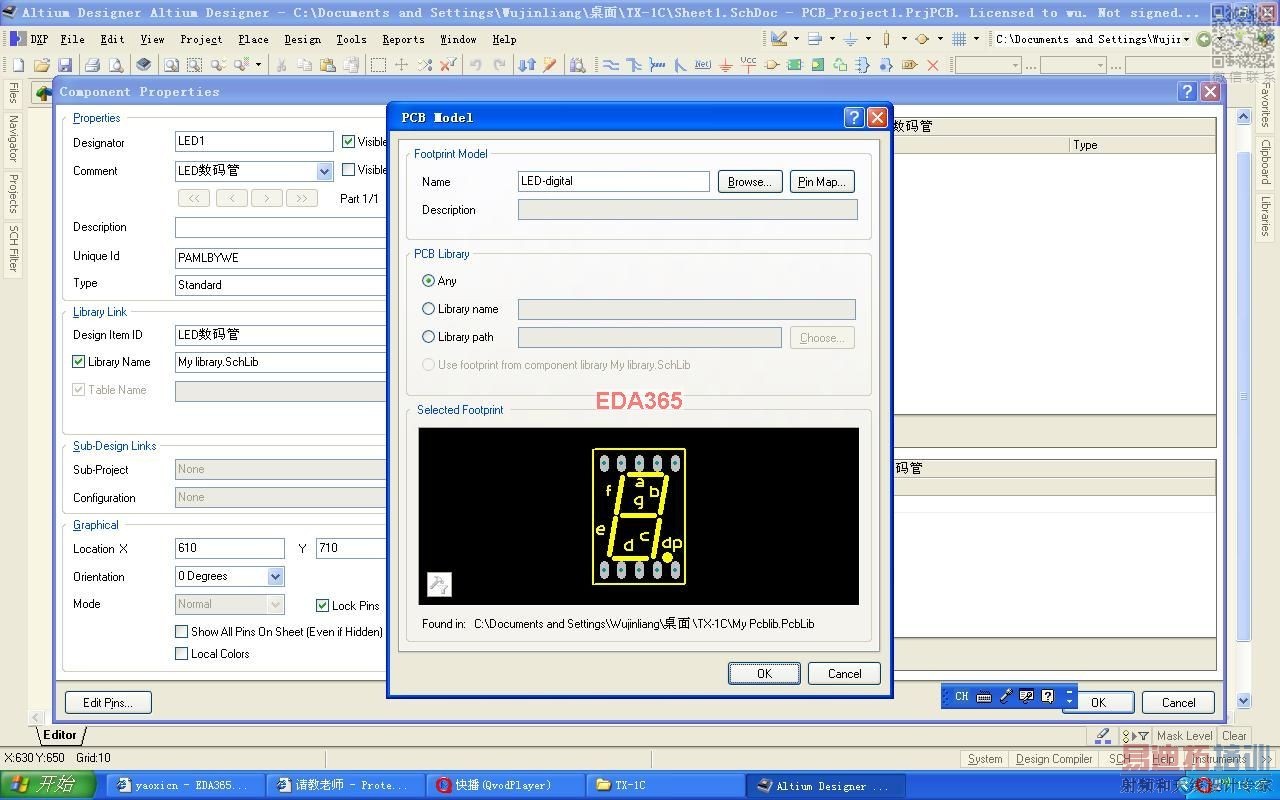The width and height of the screenshot is (1280, 800).
Task: Click the Redo arrow icon
Action: pyautogui.click(x=498, y=65)
